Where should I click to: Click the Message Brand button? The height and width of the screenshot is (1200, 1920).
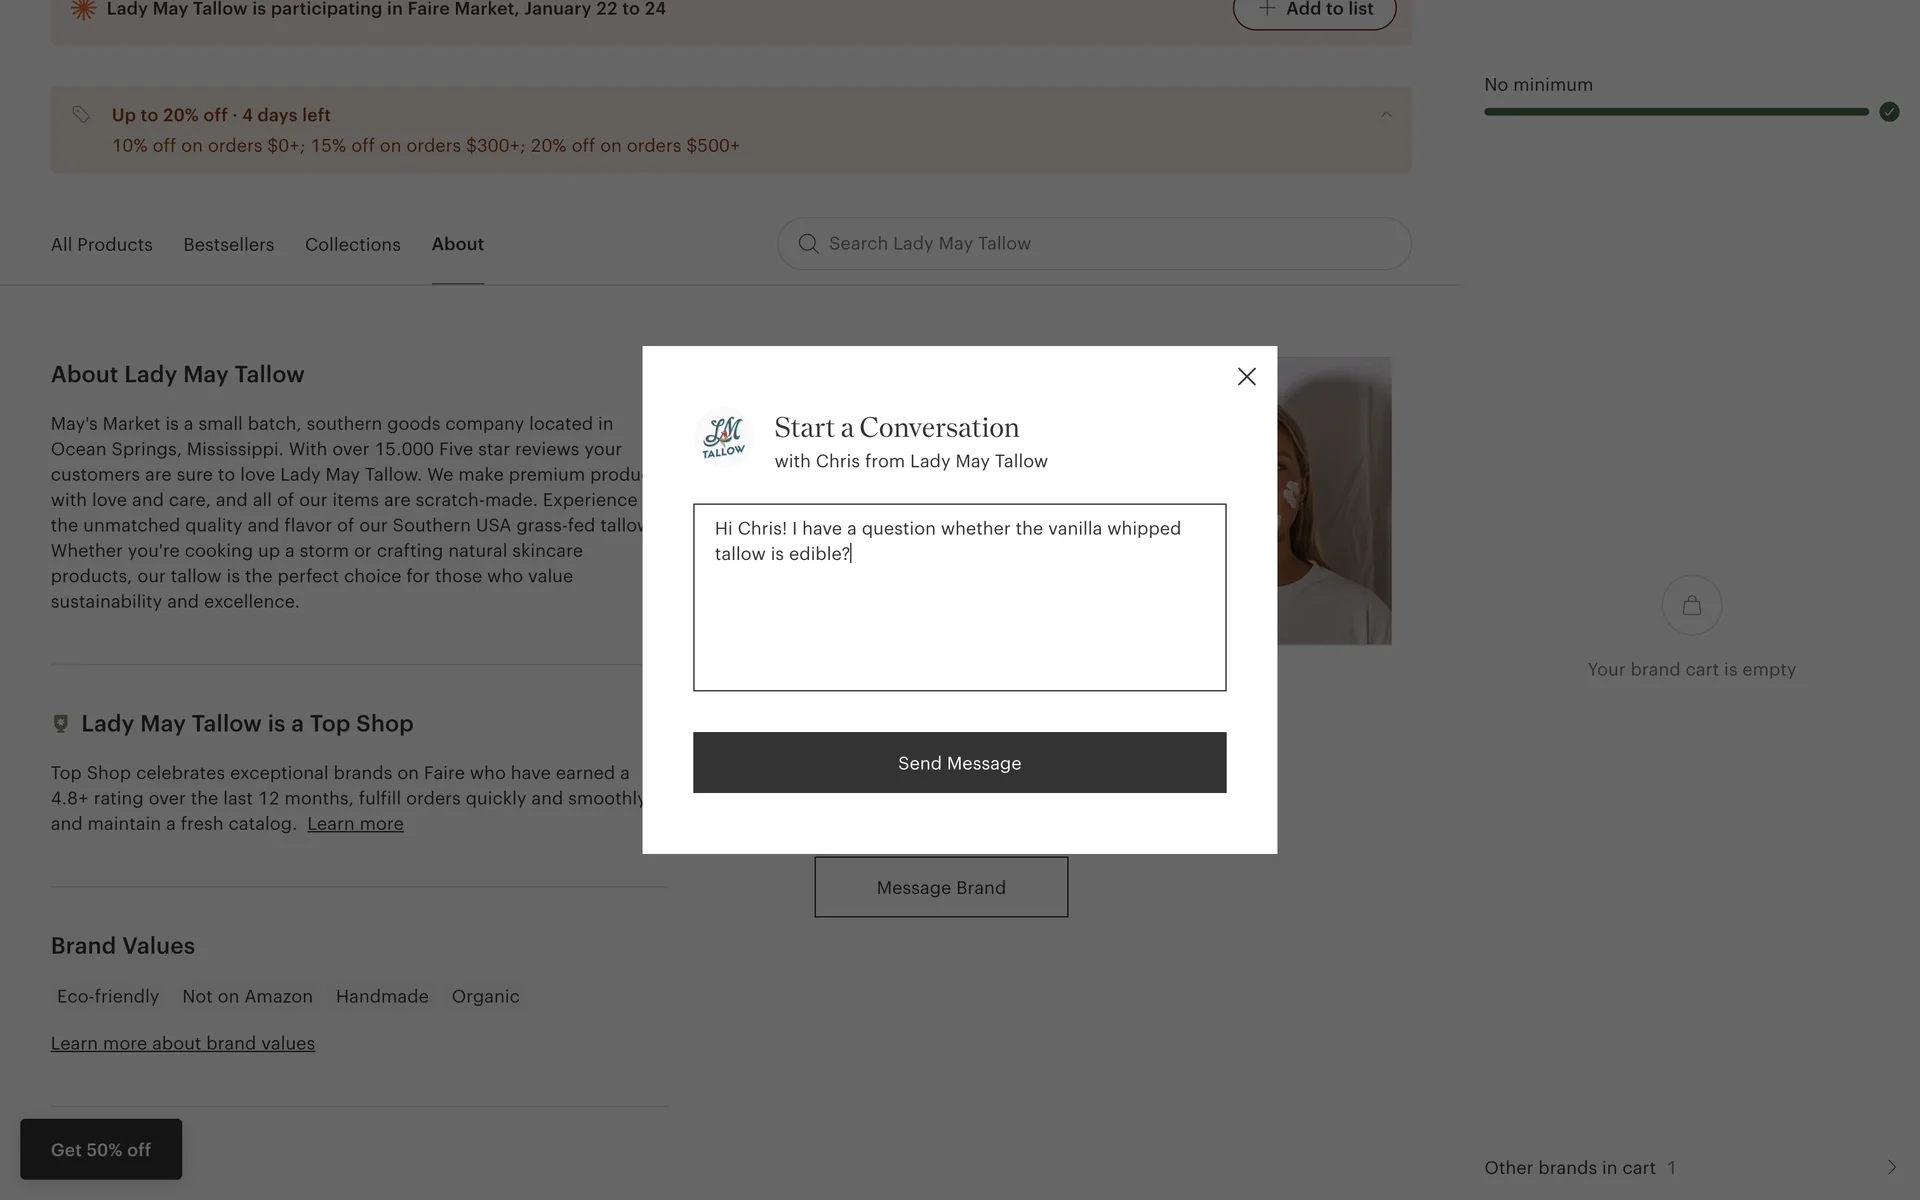[940, 887]
